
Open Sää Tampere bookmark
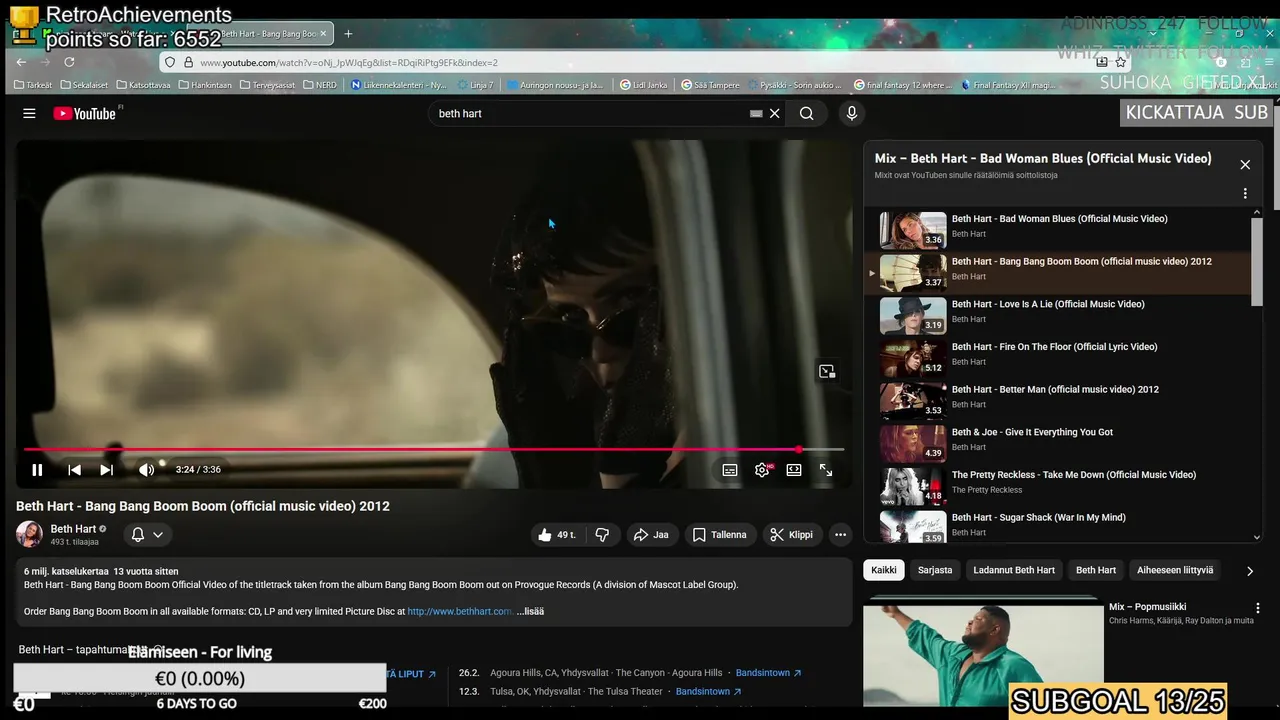click(710, 85)
